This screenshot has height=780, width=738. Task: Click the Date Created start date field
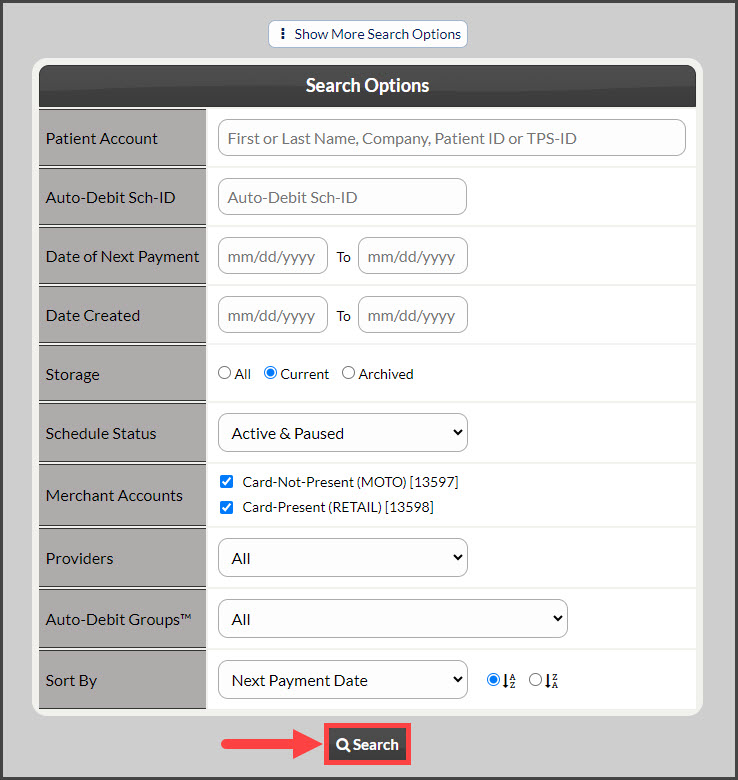click(273, 315)
